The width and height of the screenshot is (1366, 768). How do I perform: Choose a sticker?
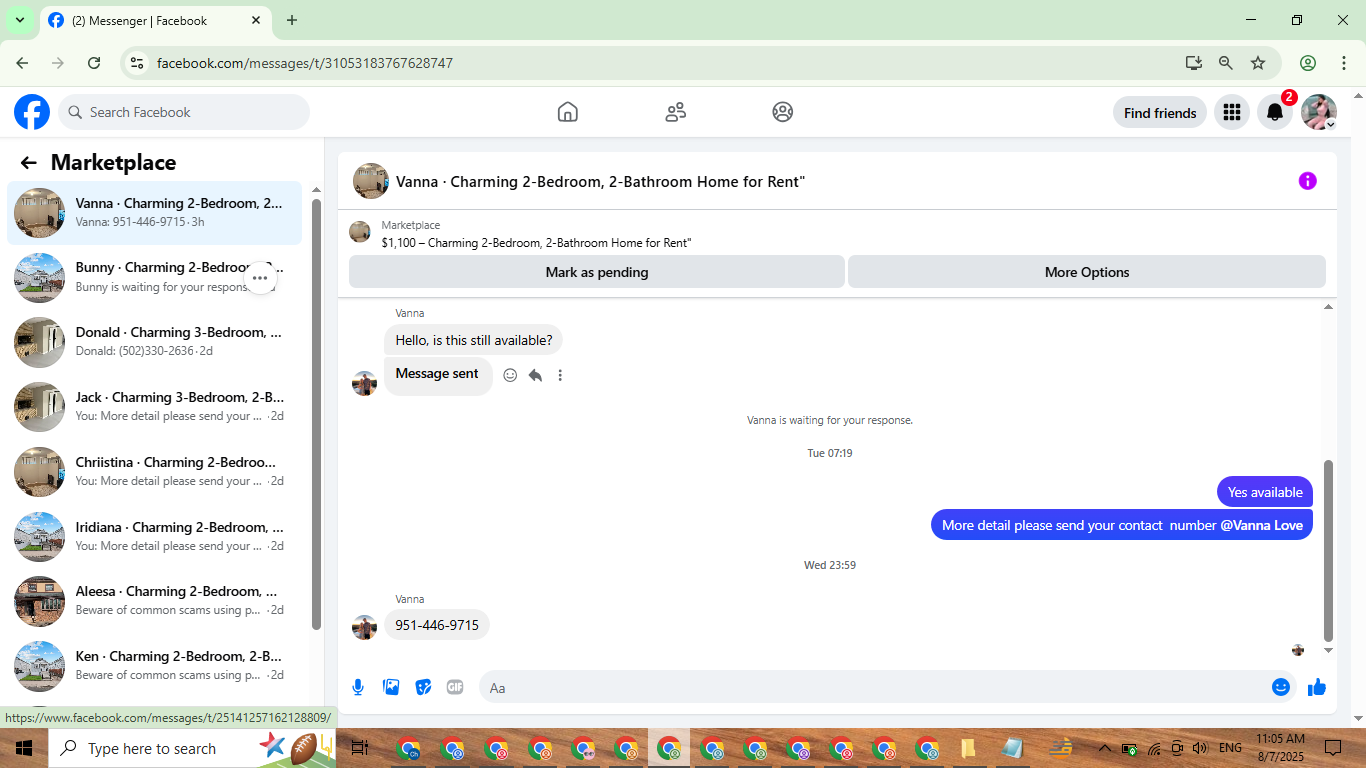(x=423, y=687)
